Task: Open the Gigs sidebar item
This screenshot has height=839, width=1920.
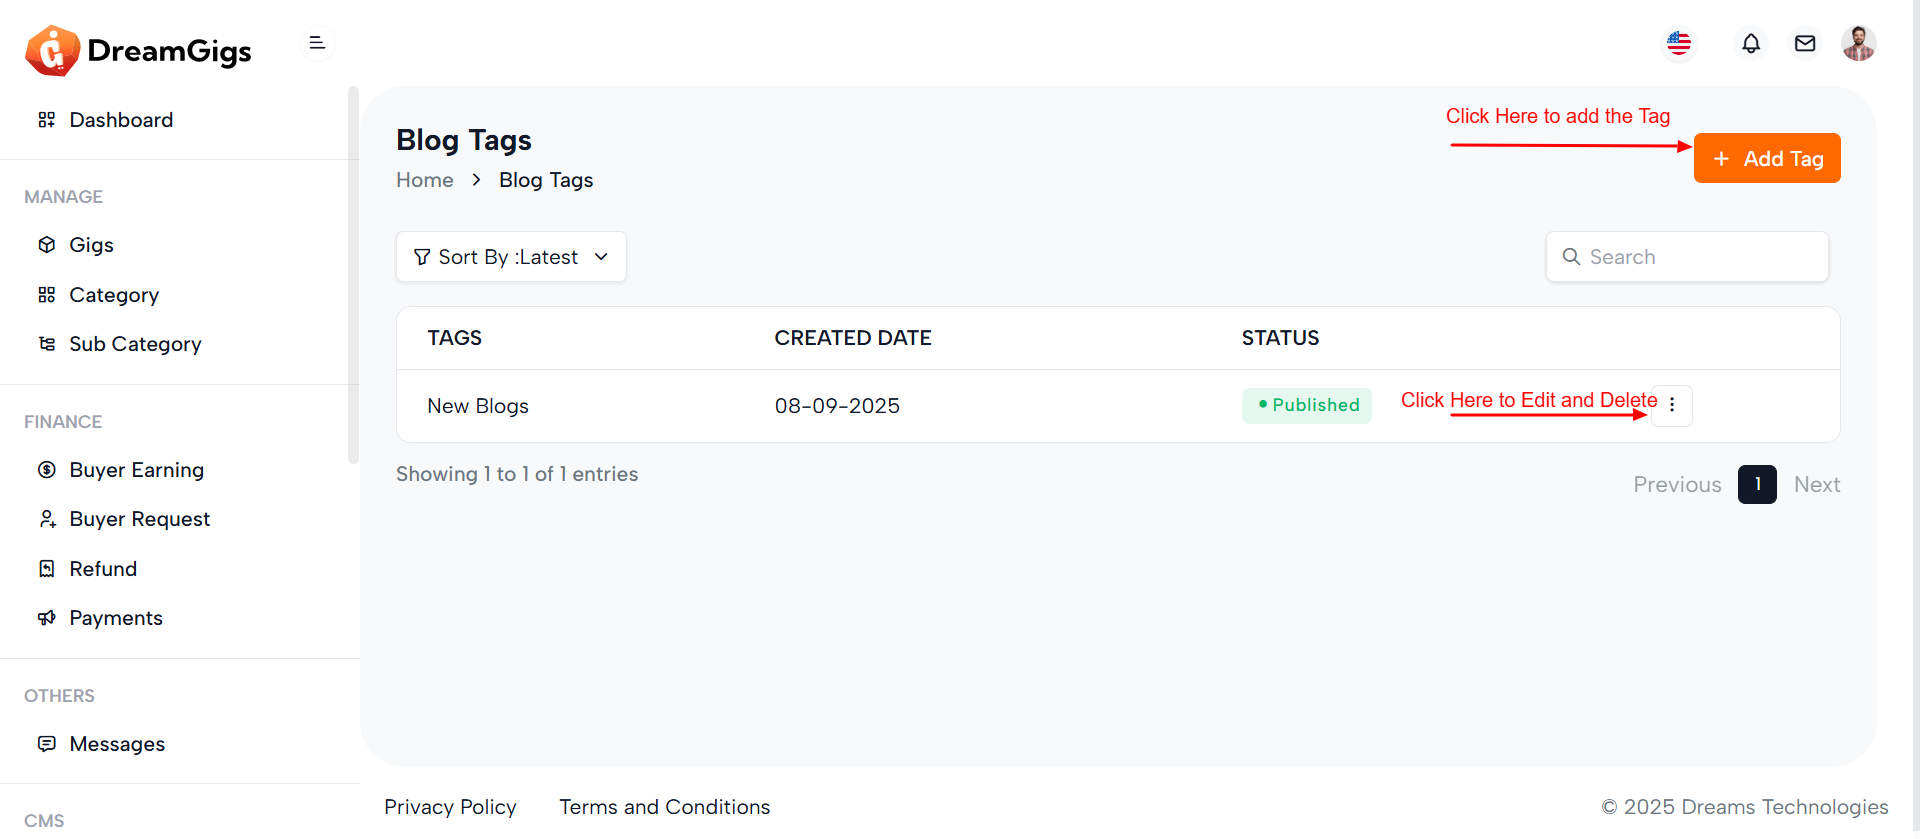Action: coord(91,245)
